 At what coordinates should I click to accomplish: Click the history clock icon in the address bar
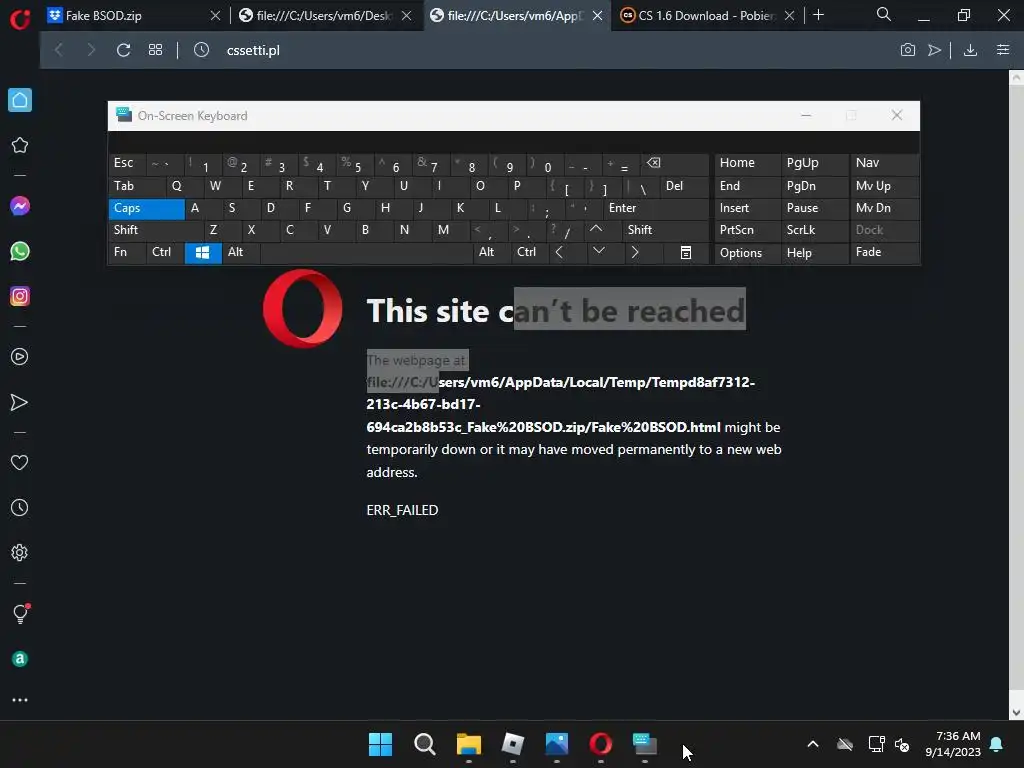click(x=201, y=50)
